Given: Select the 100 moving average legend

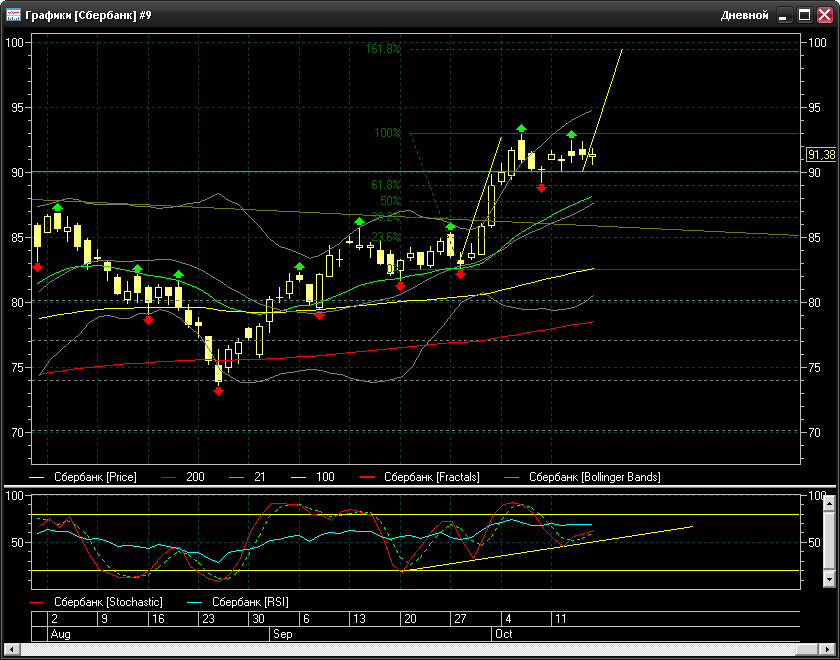Looking at the screenshot, I should pos(325,477).
